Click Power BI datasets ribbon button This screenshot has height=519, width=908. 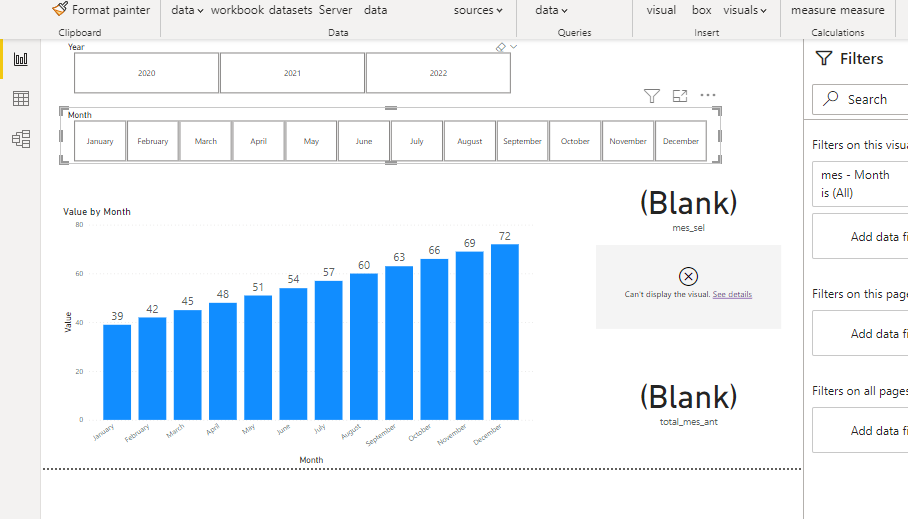click(290, 10)
